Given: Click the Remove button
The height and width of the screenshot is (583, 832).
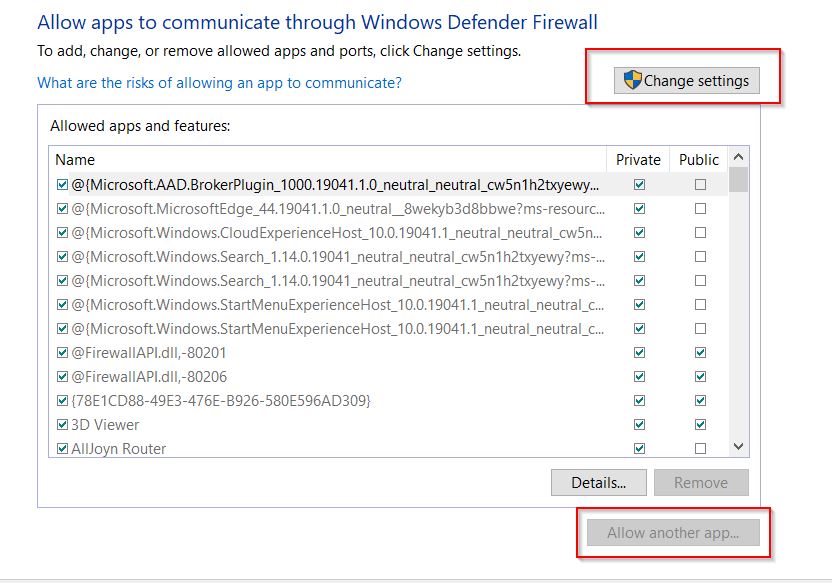Looking at the screenshot, I should (701, 482).
